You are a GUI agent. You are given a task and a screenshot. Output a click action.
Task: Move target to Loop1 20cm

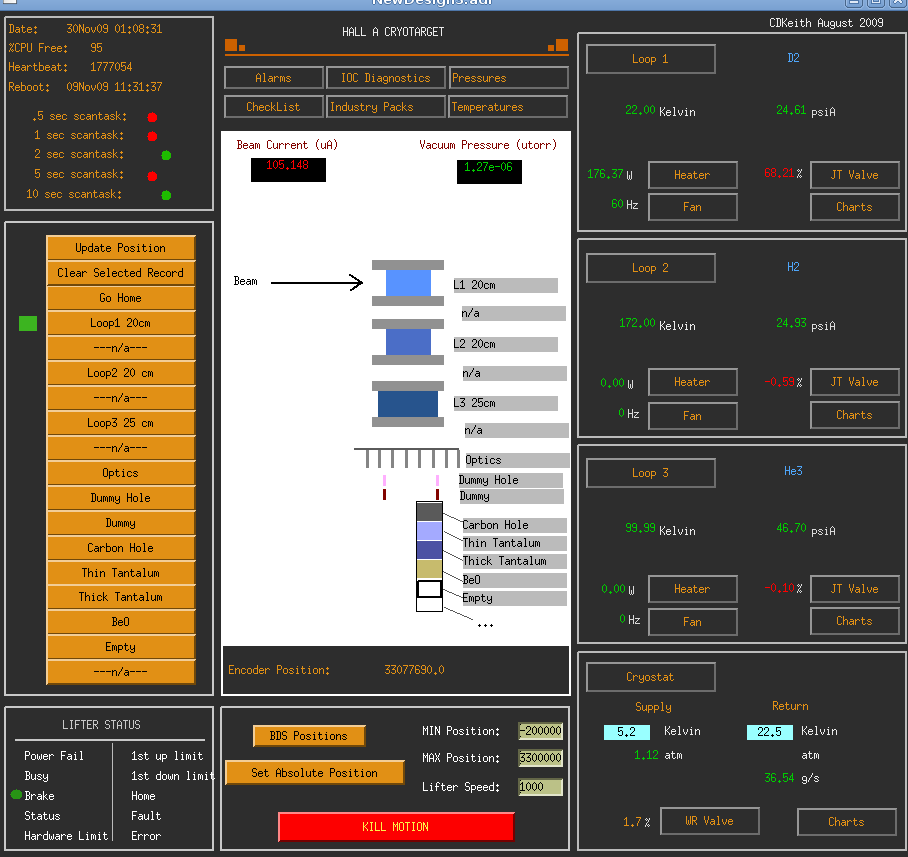coord(120,323)
